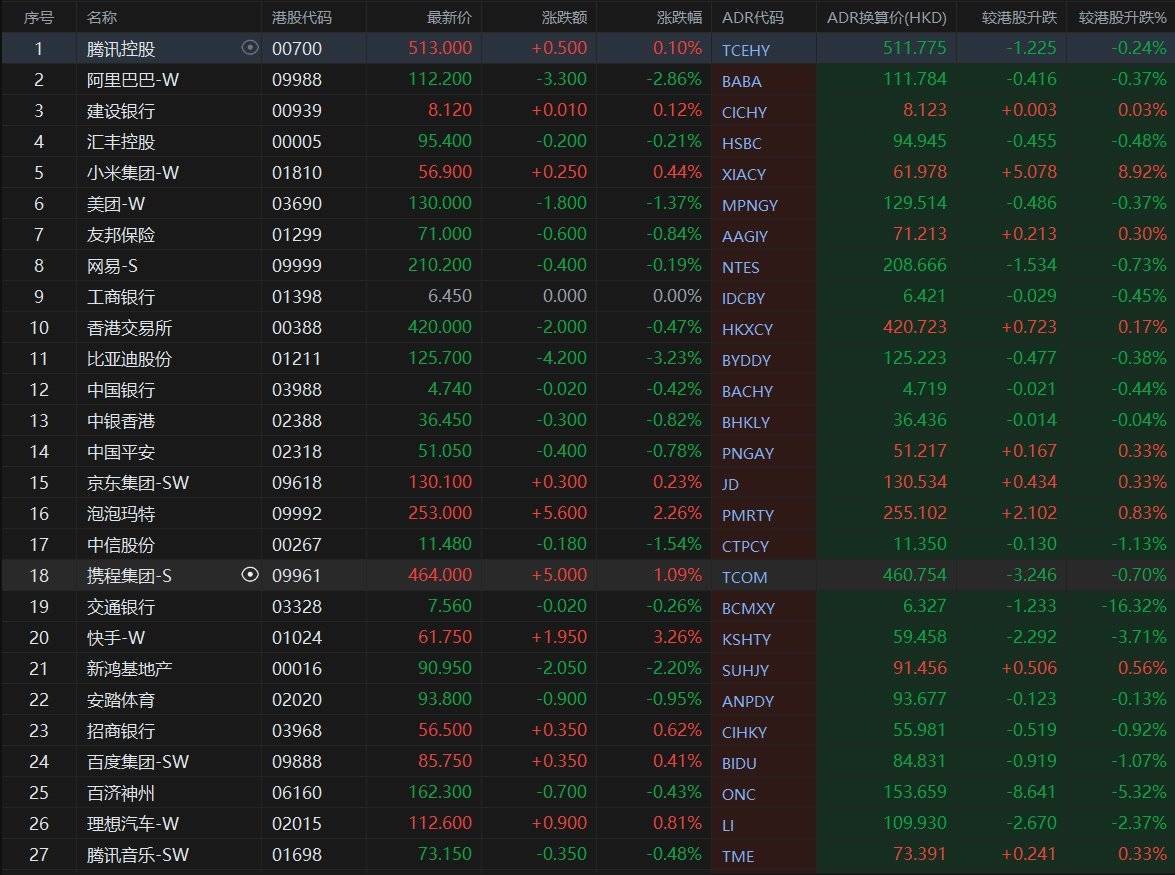
Task: Click the BIDU ADR code
Action: (x=739, y=763)
